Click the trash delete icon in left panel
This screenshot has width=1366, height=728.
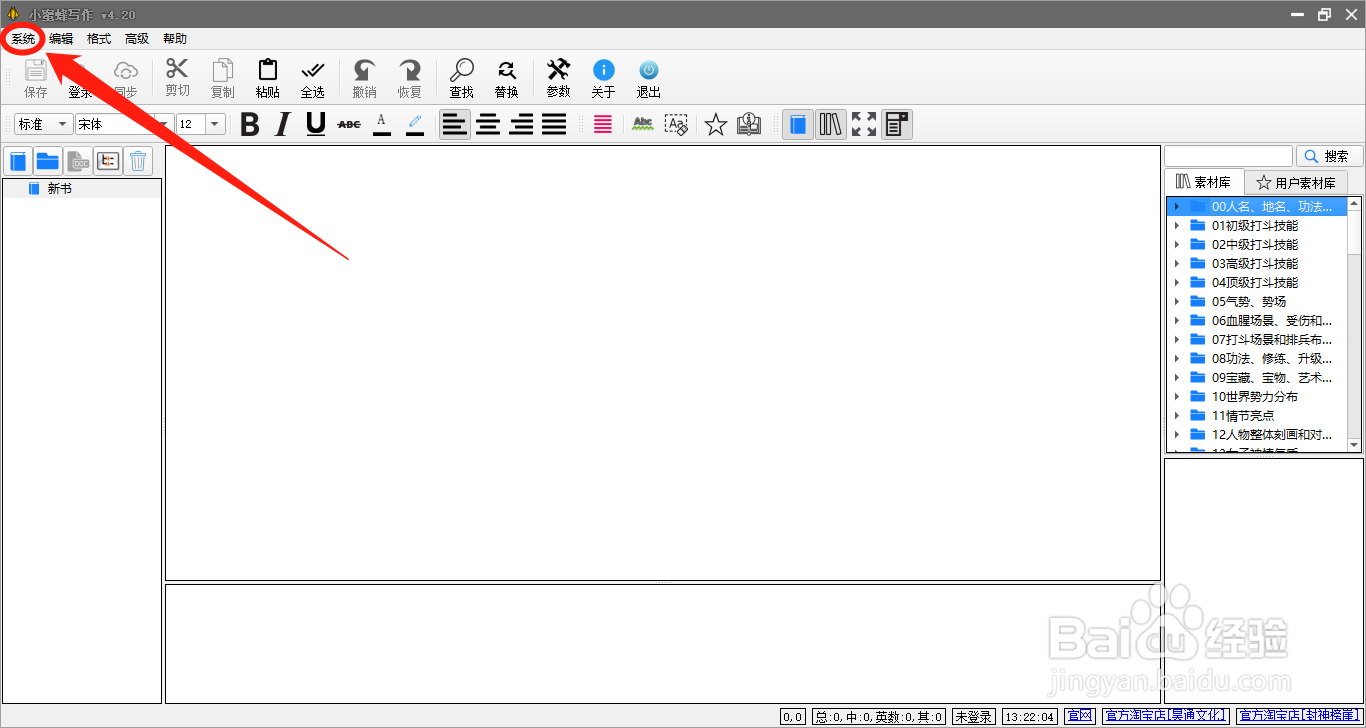coord(139,161)
